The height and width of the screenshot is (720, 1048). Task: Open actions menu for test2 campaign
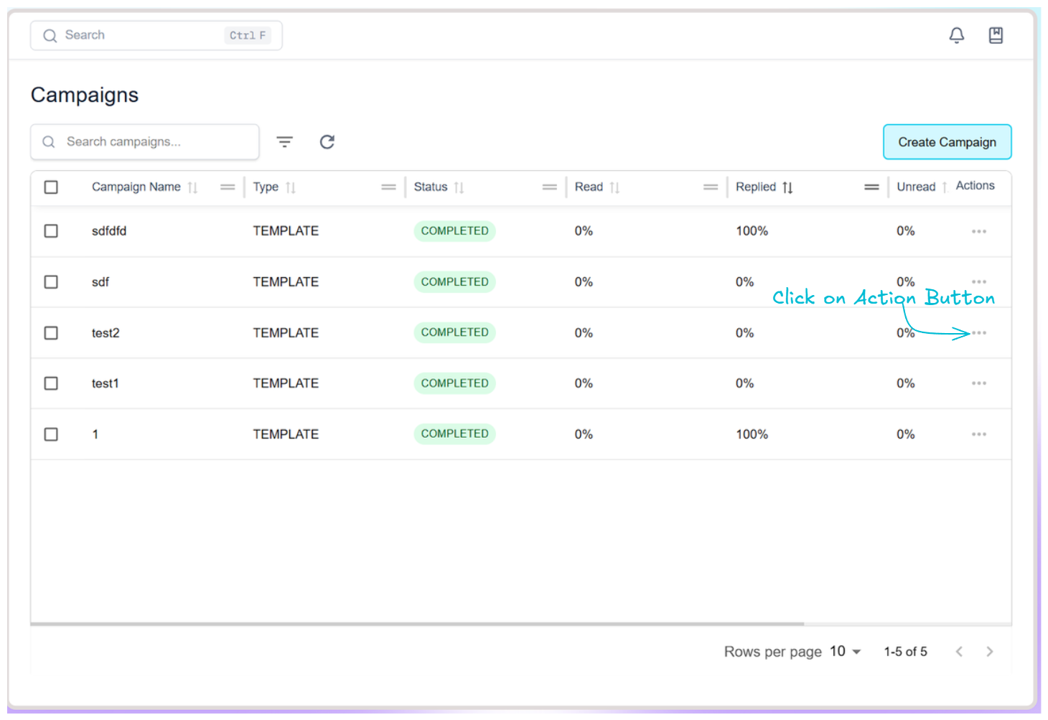[978, 333]
